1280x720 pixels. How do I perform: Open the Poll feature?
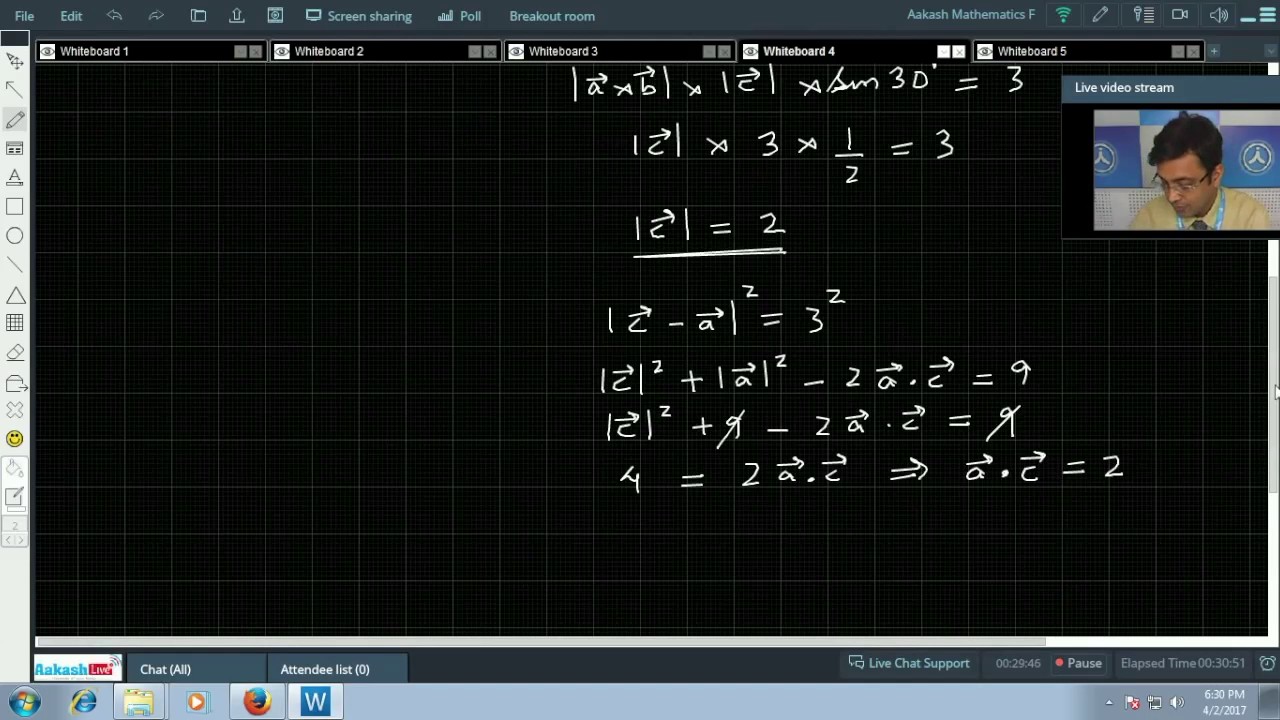459,16
